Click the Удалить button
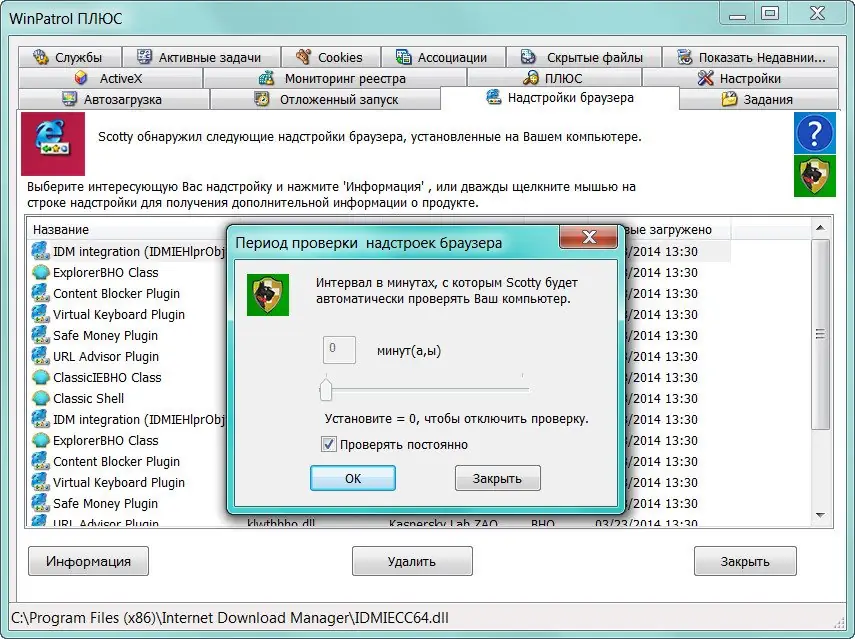 412,561
